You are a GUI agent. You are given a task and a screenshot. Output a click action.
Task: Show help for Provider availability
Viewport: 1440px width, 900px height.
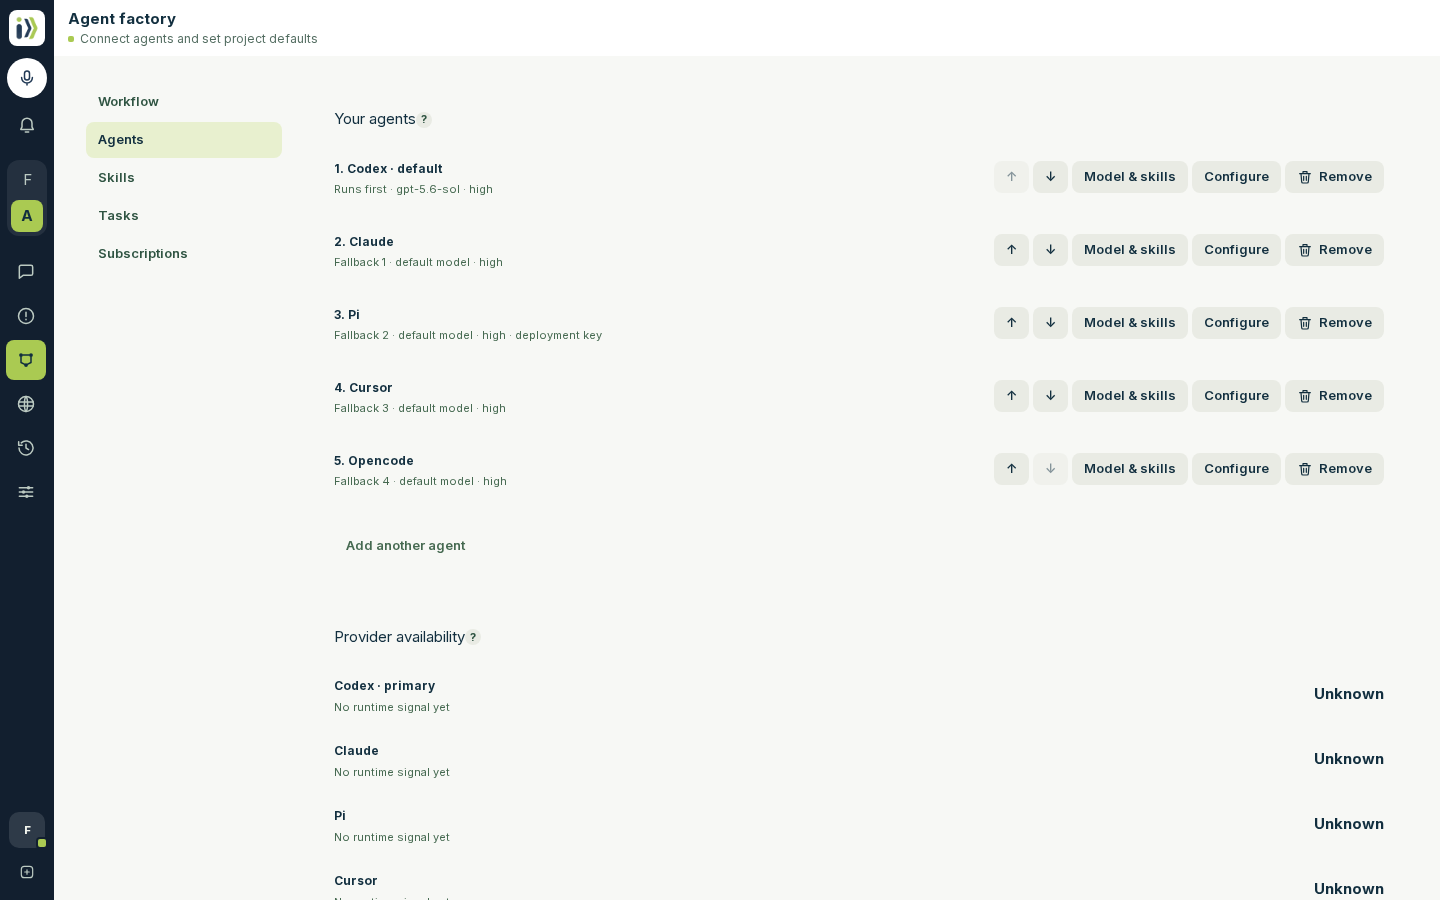(x=473, y=638)
